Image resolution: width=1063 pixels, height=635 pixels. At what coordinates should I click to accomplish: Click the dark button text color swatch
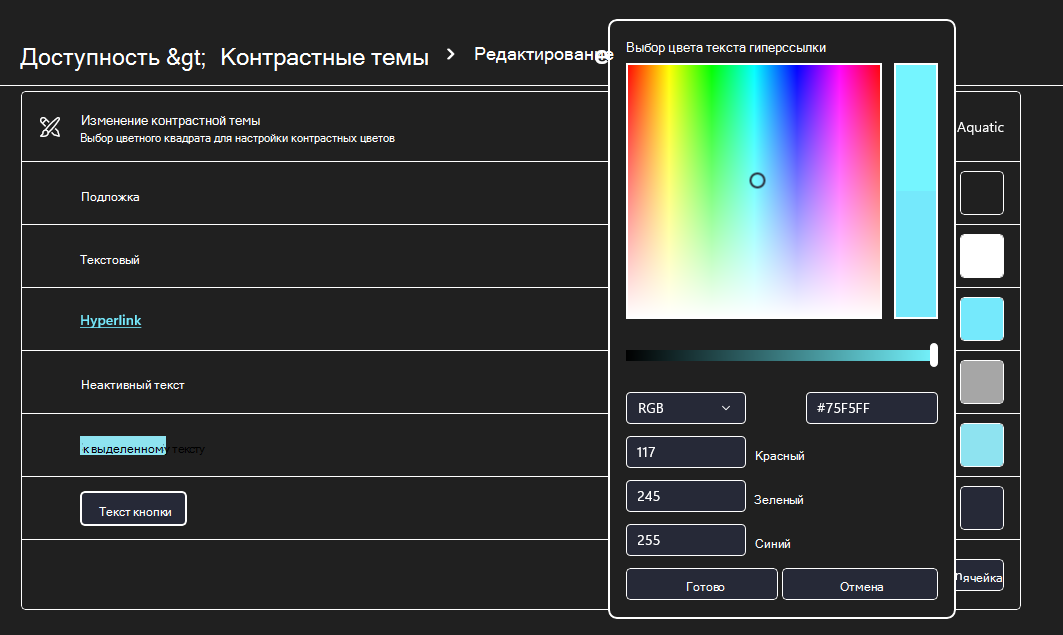pyautogui.click(x=981, y=508)
